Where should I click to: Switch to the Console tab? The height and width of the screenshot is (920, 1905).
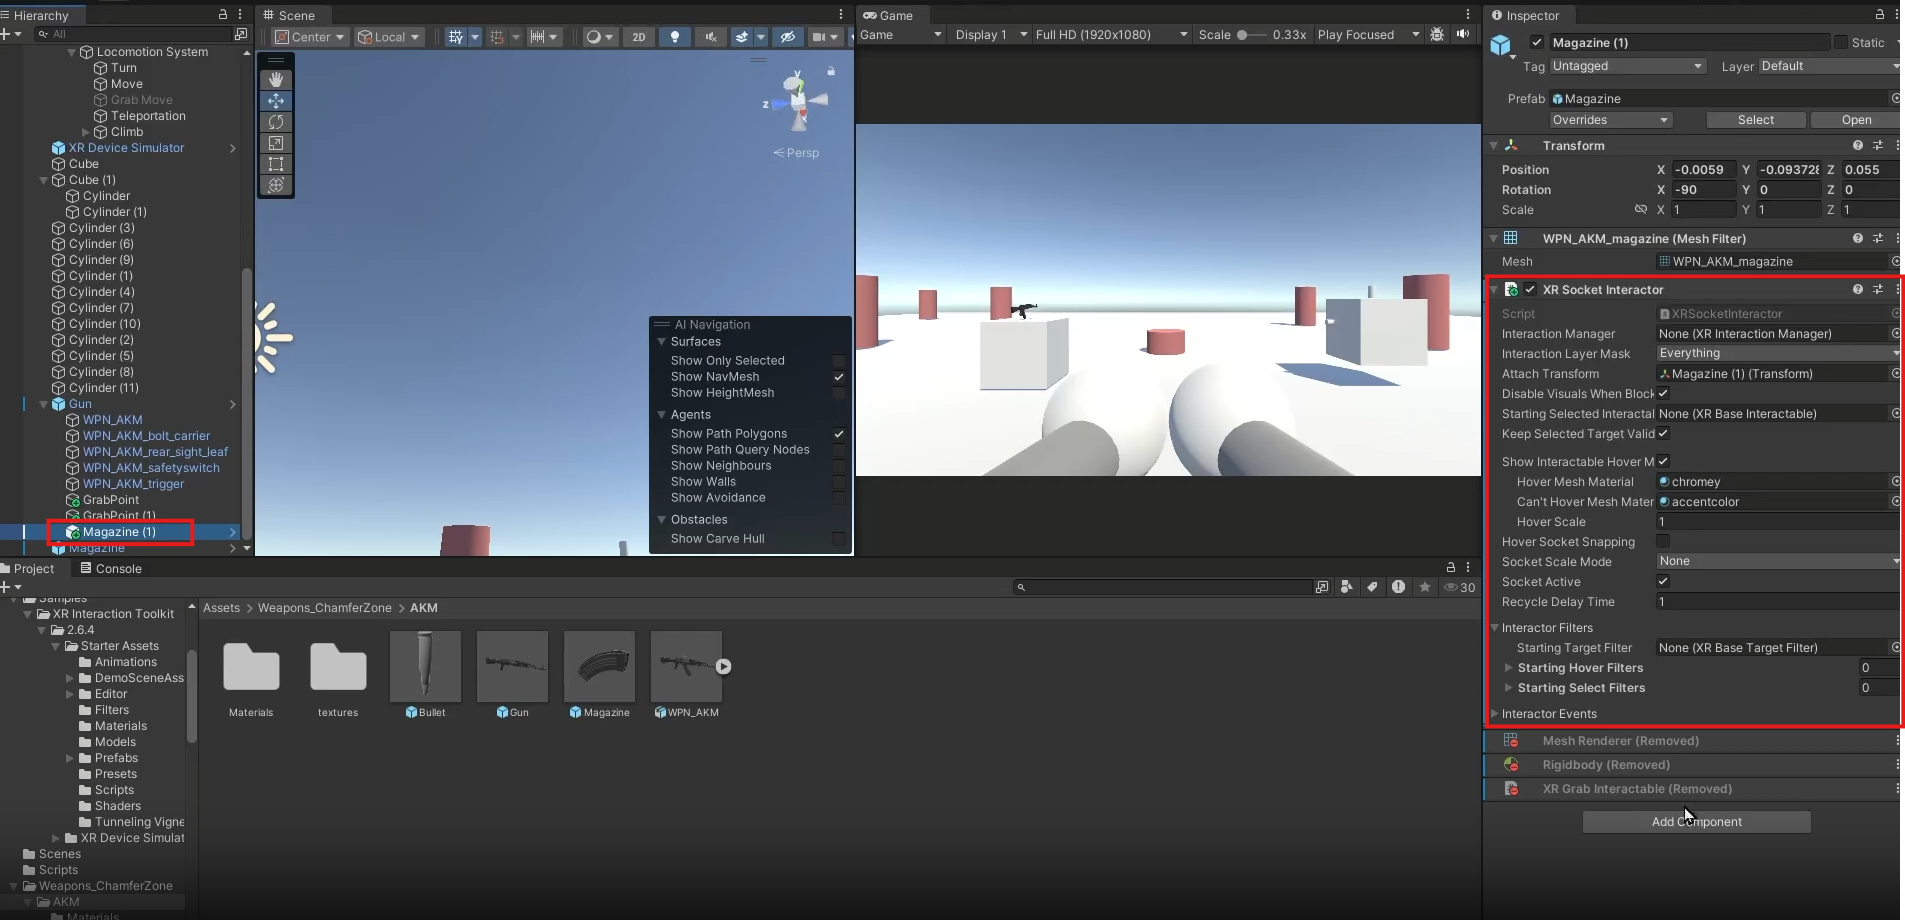(109, 568)
